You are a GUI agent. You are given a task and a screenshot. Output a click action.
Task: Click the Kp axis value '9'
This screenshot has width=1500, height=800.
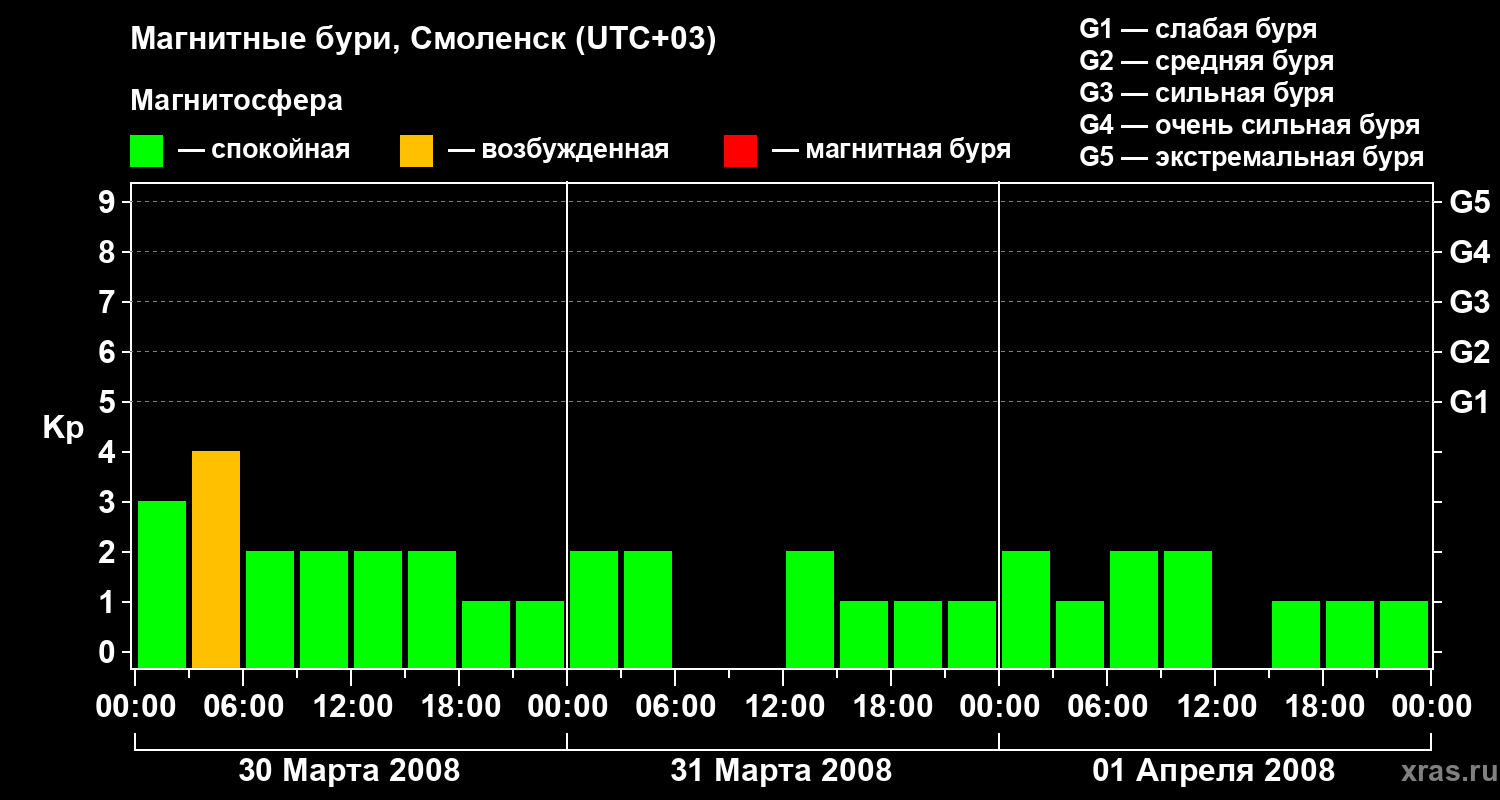109,202
